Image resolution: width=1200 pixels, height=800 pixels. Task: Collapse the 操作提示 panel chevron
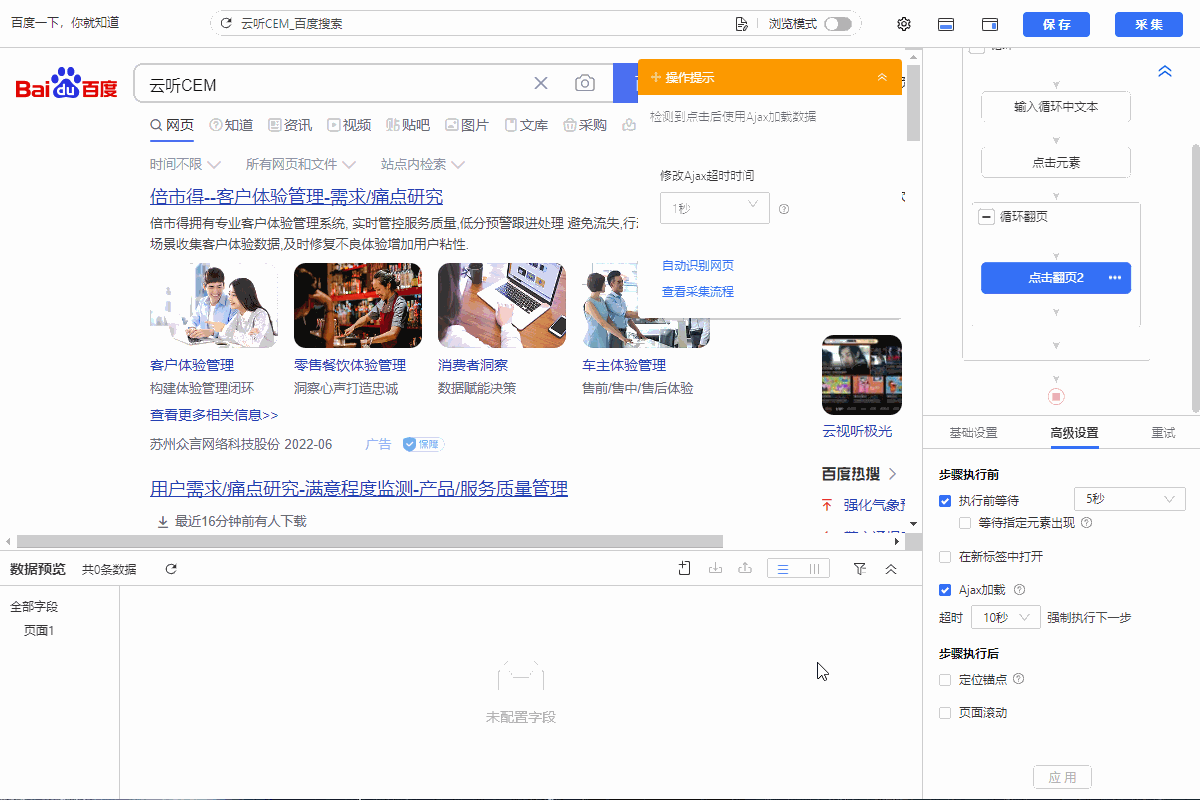click(882, 77)
